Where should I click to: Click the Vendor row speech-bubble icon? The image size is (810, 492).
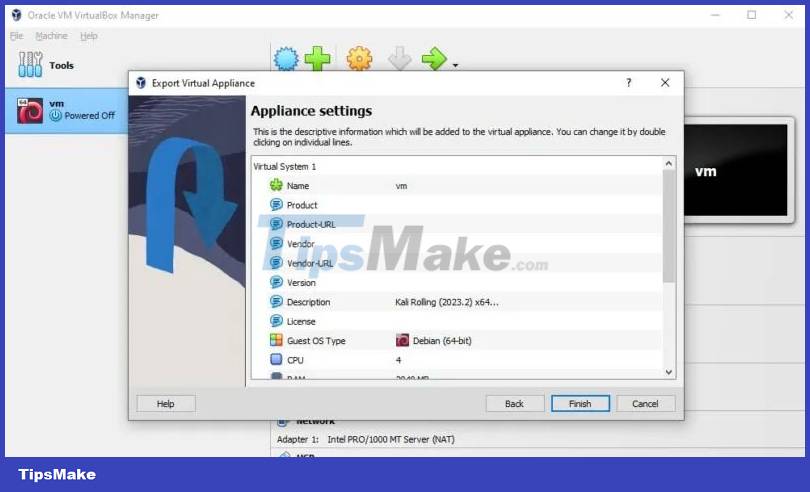click(x=276, y=243)
